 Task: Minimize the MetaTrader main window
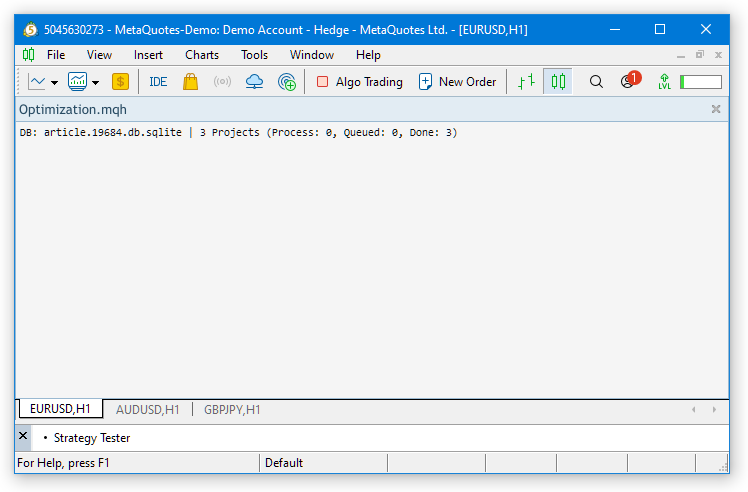tap(615, 30)
